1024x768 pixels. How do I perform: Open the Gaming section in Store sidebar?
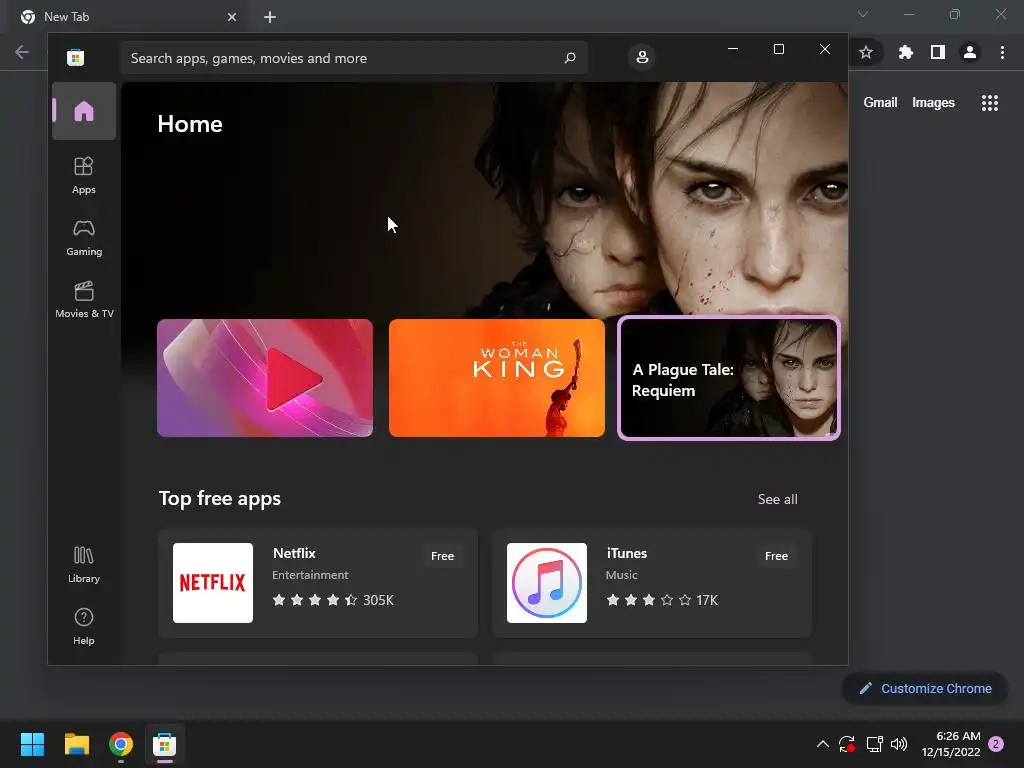(84, 237)
